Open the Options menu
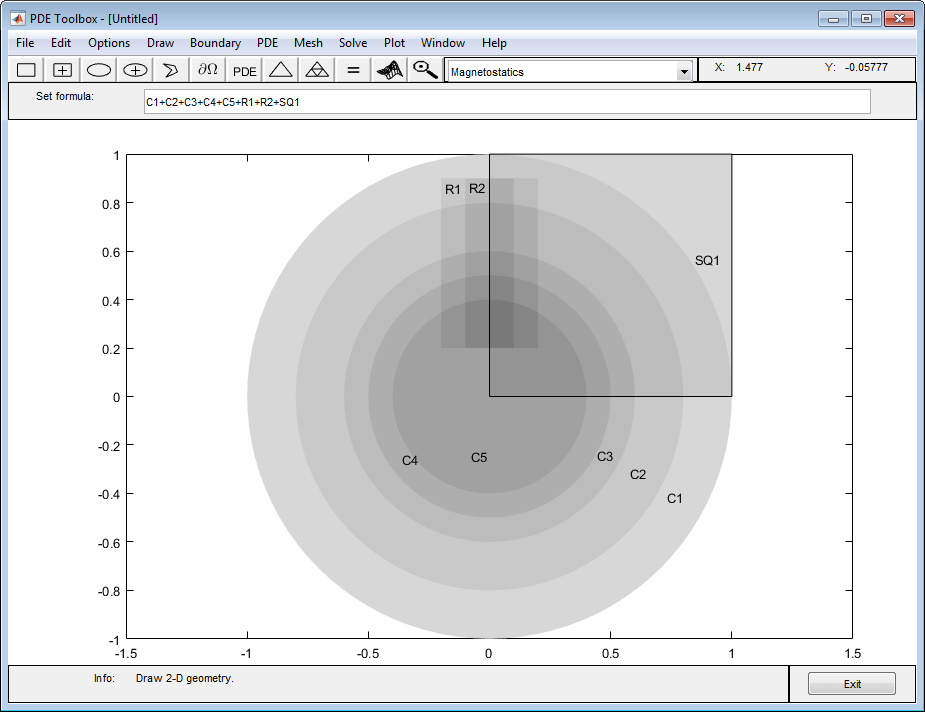Viewport: 925px width, 712px height. pyautogui.click(x=109, y=43)
